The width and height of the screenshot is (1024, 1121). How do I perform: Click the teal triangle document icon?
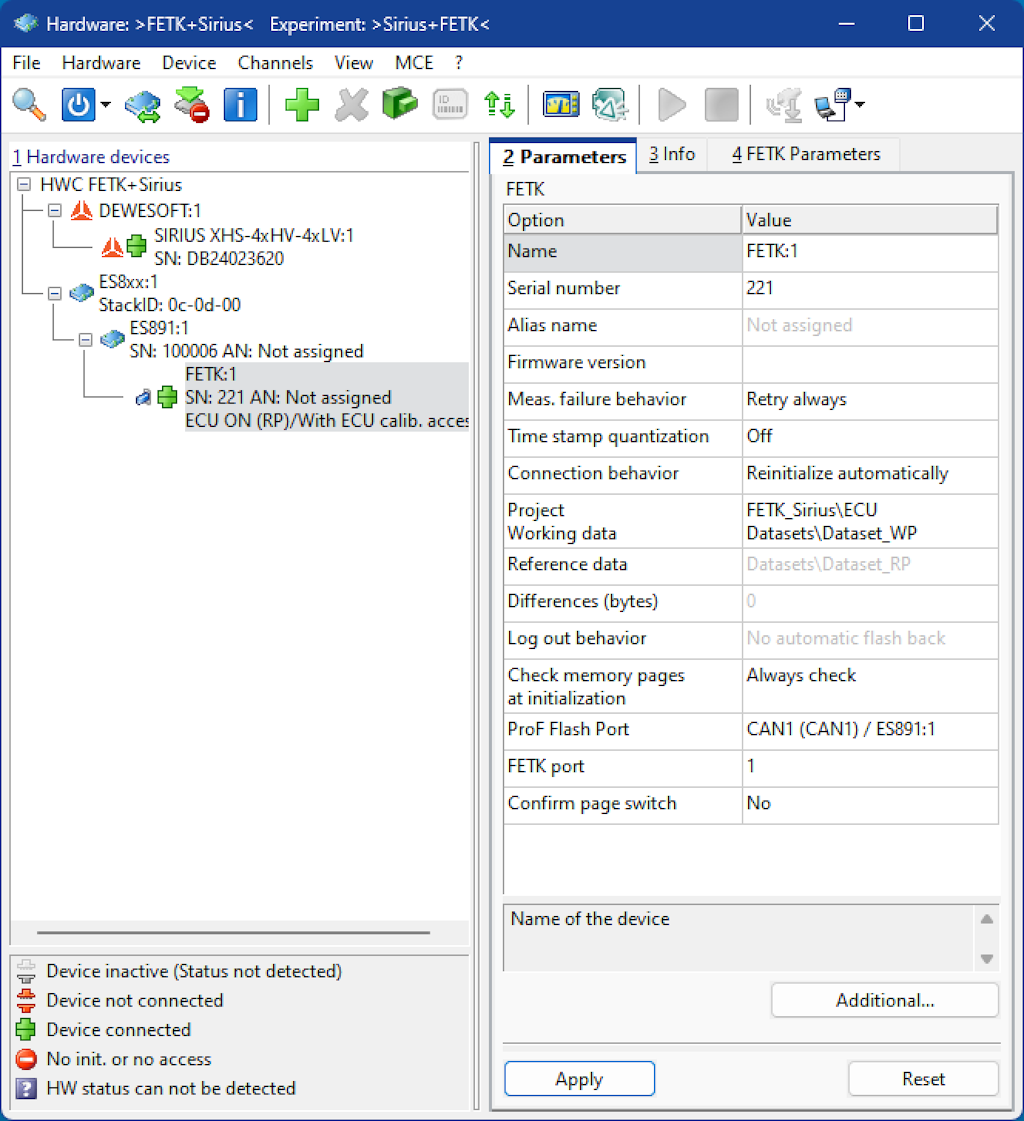(609, 104)
